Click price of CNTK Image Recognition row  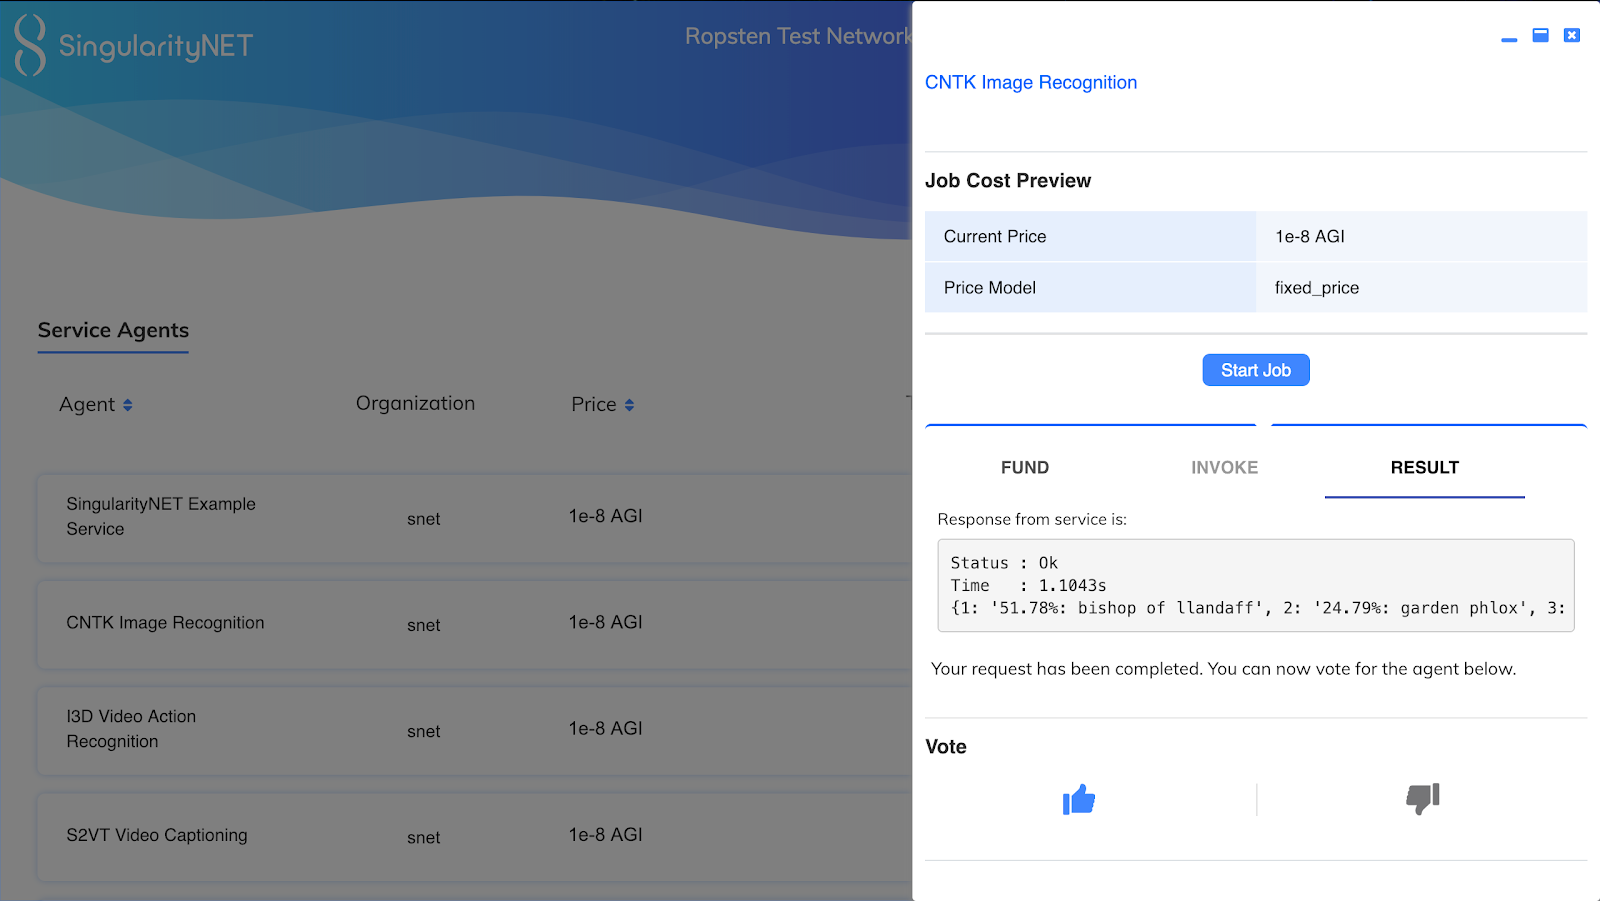coord(606,622)
